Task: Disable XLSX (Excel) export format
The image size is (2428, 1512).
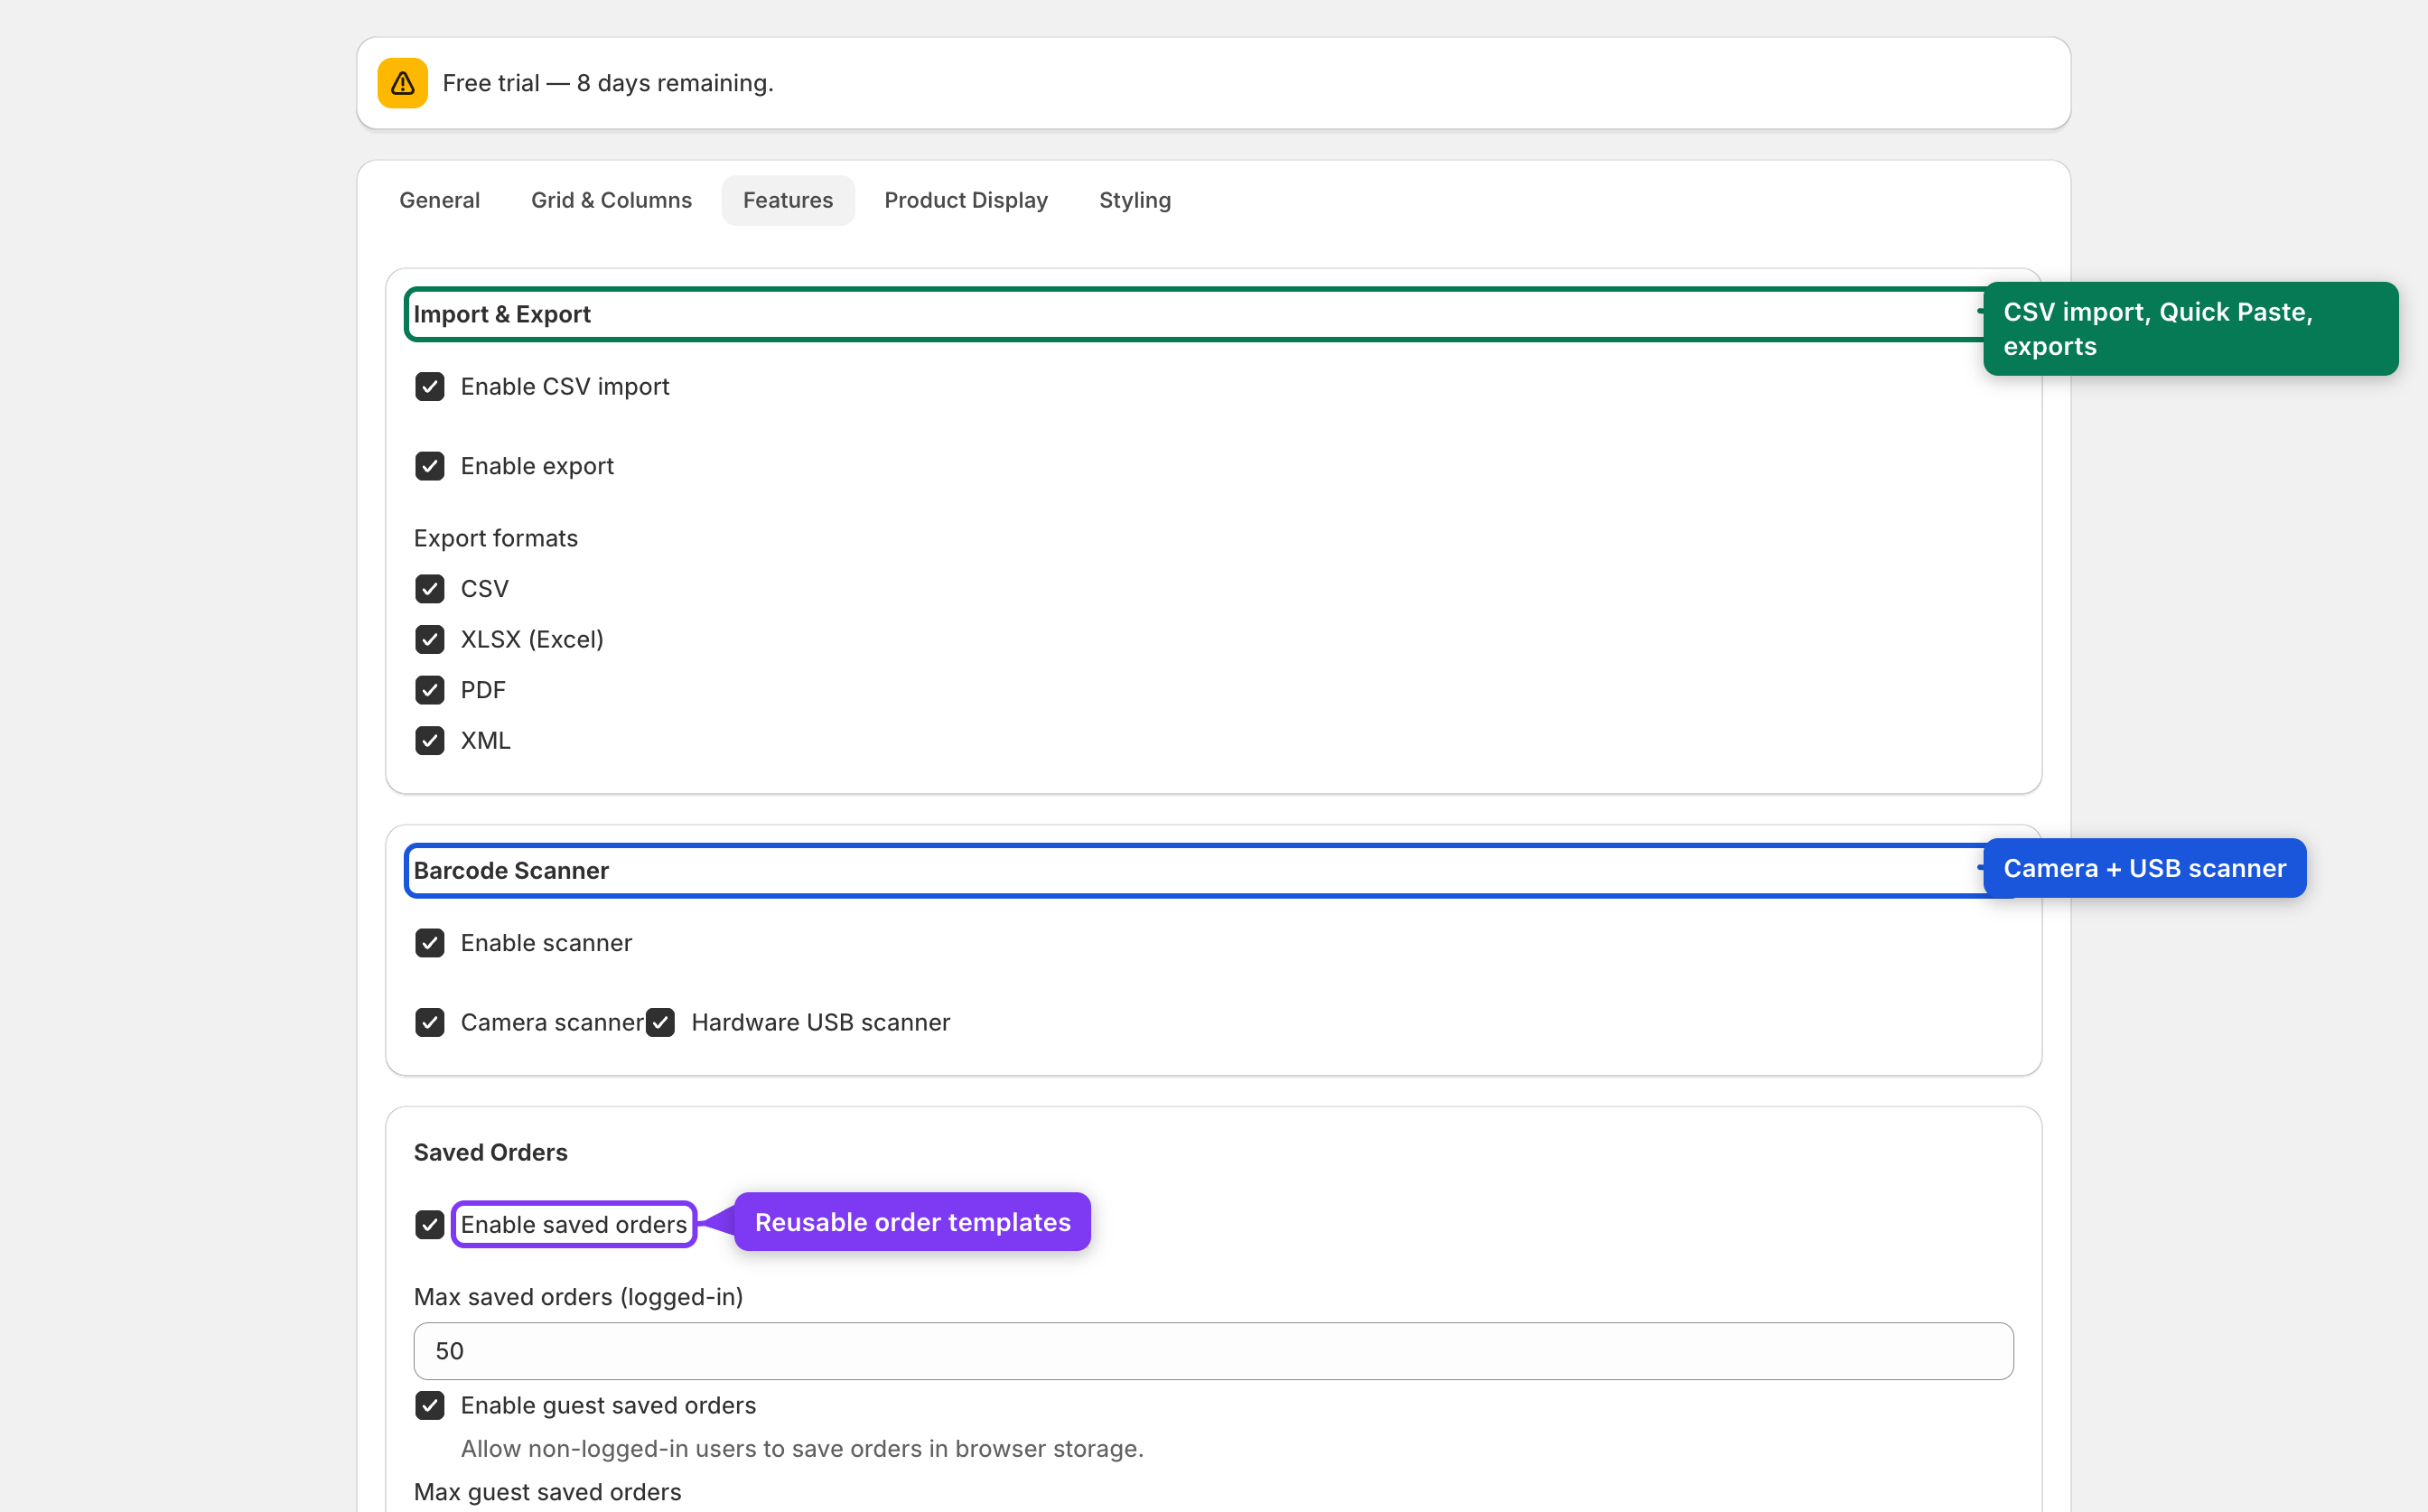Action: pyautogui.click(x=430, y=639)
